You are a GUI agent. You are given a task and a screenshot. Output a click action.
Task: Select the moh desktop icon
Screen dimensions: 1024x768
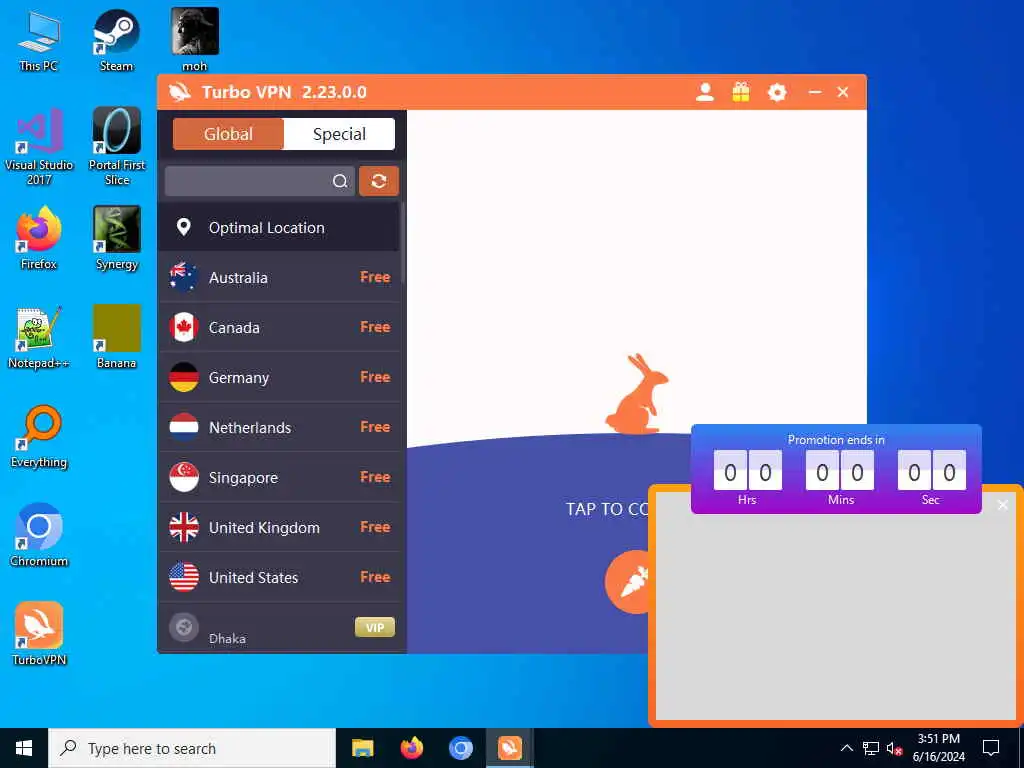pos(195,40)
